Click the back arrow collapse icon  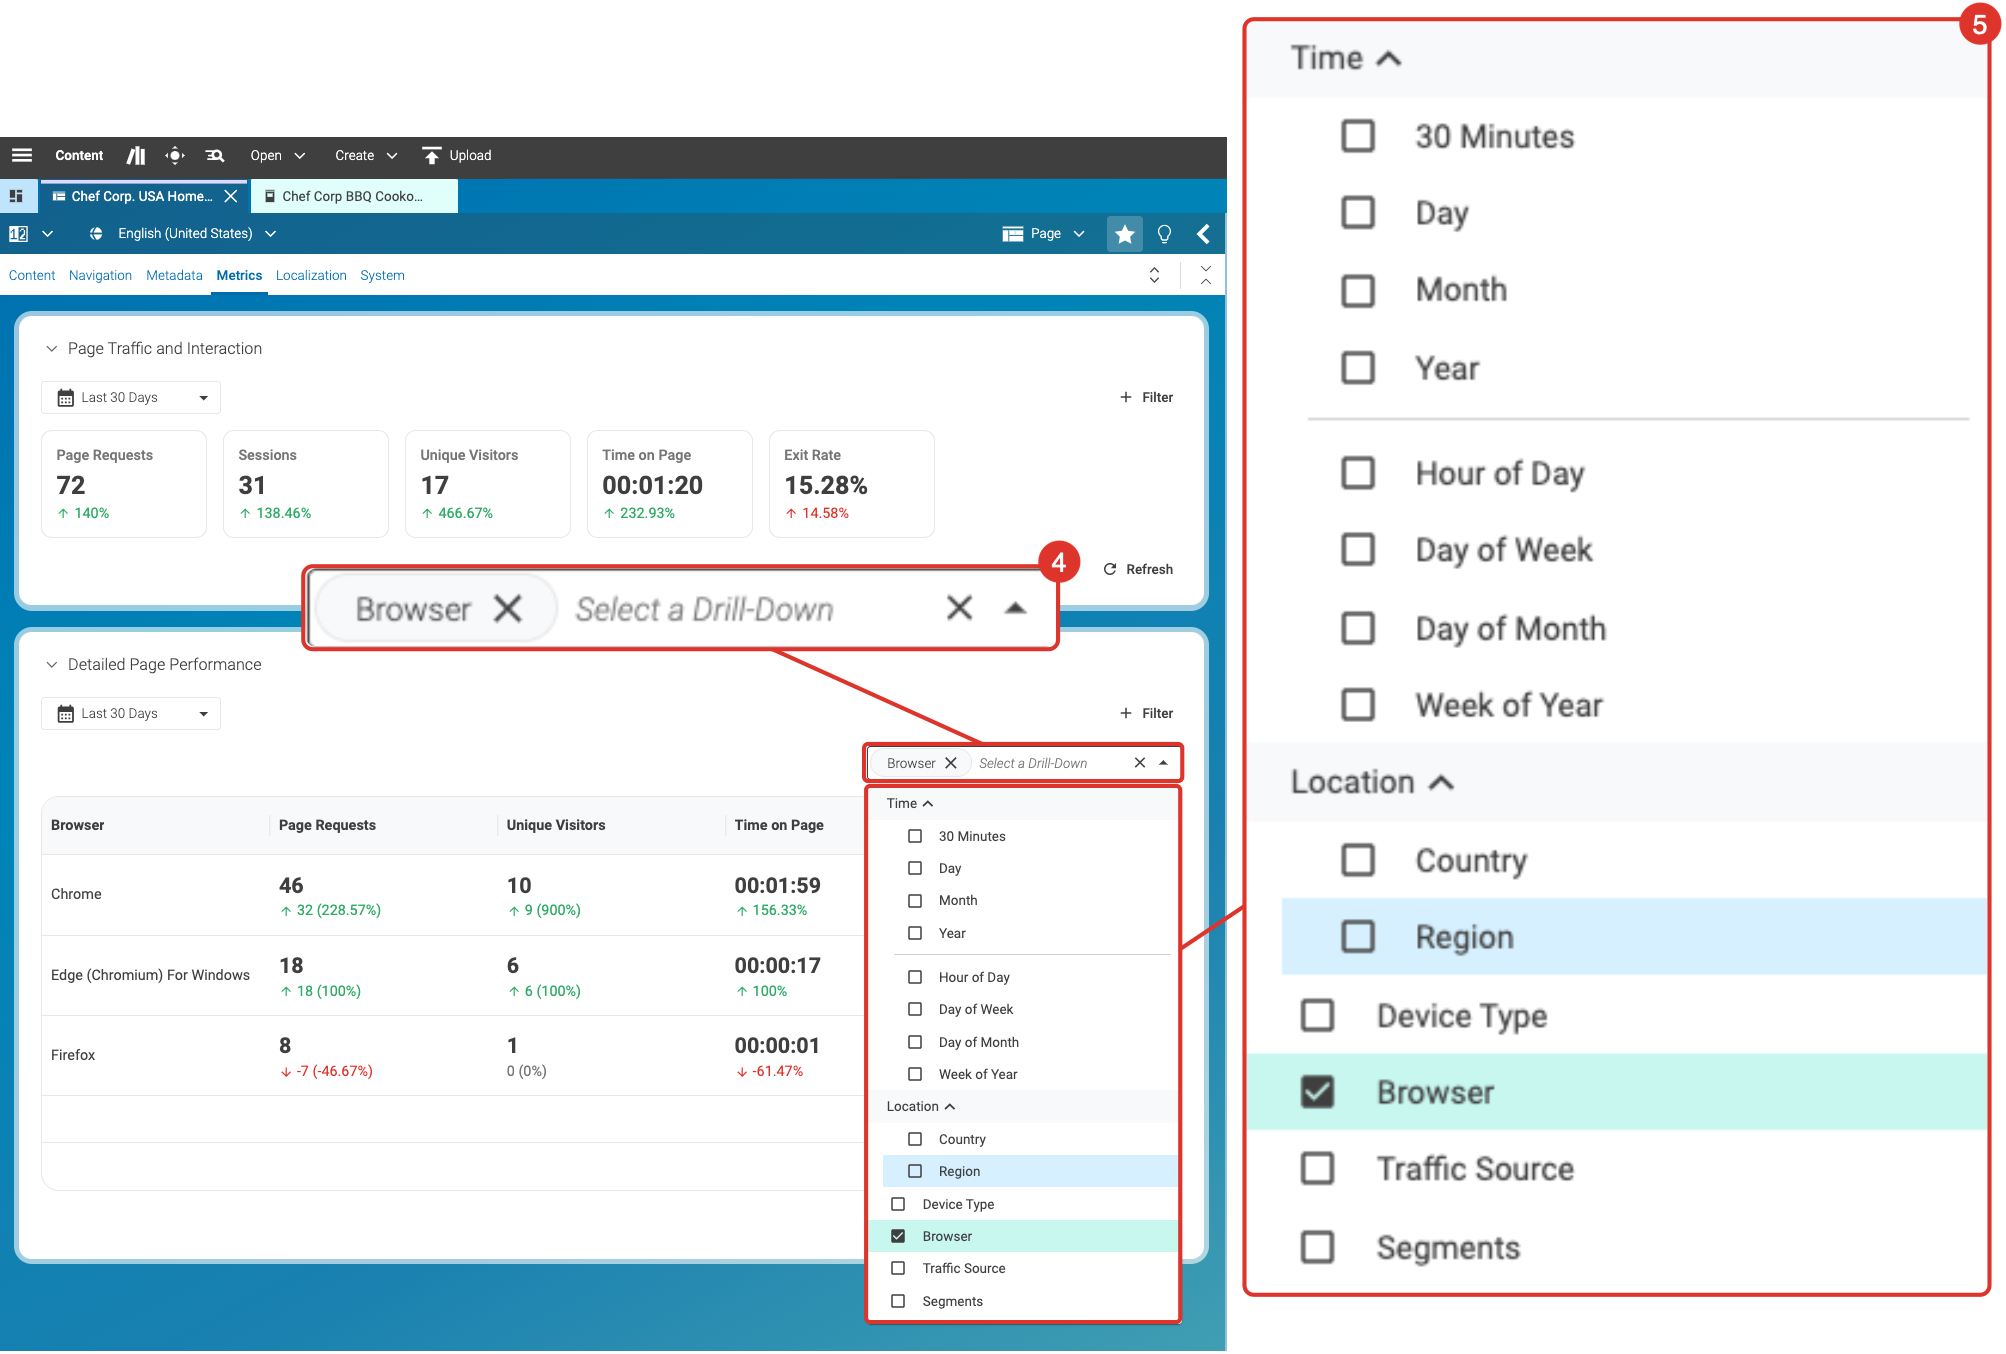pyautogui.click(x=1204, y=234)
